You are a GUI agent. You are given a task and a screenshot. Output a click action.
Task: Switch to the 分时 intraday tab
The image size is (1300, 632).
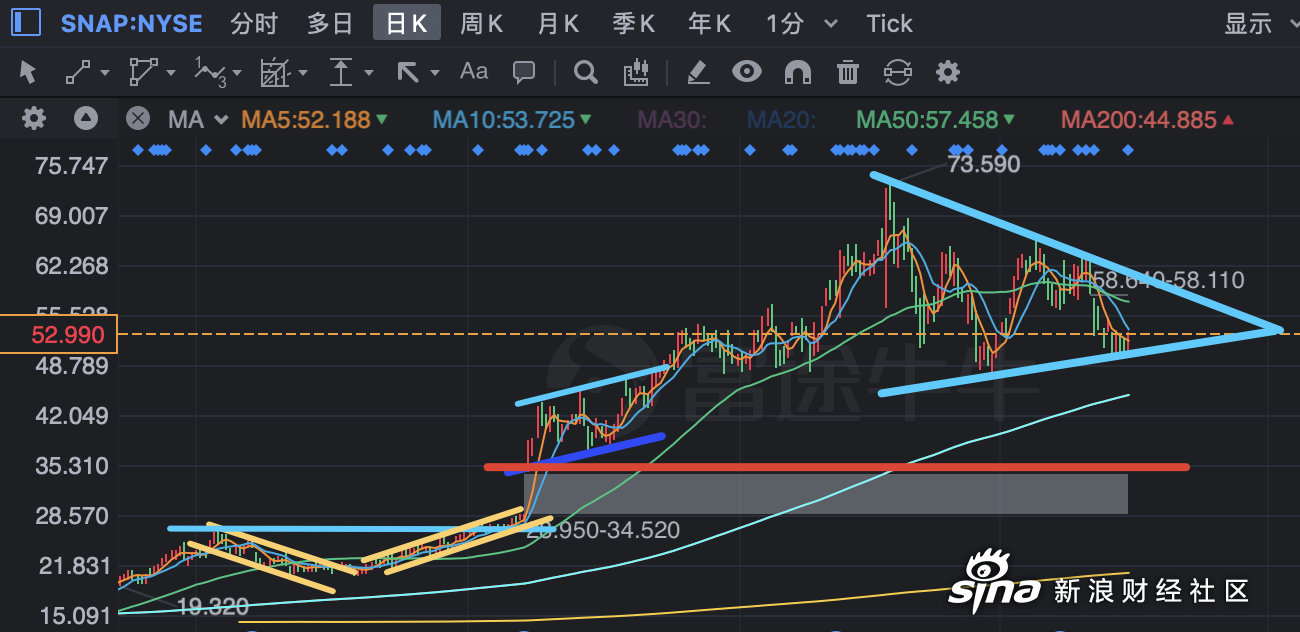click(254, 23)
